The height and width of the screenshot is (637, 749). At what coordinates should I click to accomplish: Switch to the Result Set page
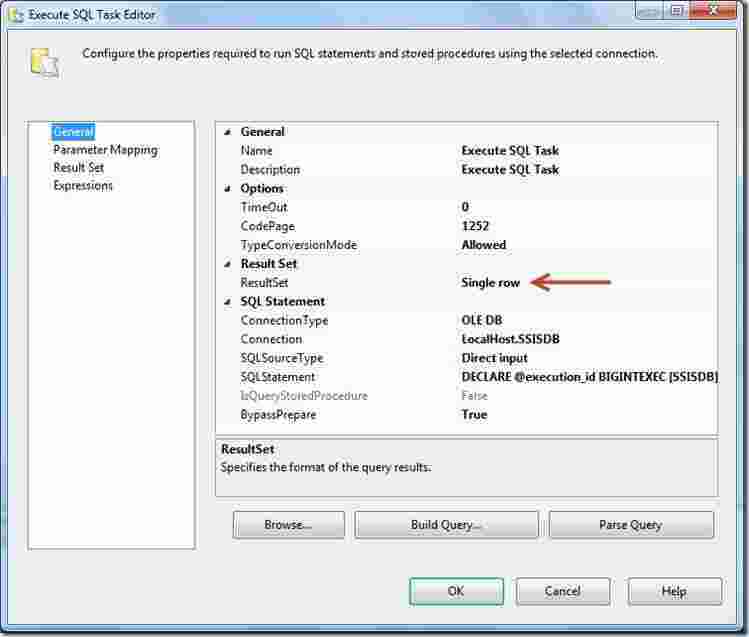point(79,168)
